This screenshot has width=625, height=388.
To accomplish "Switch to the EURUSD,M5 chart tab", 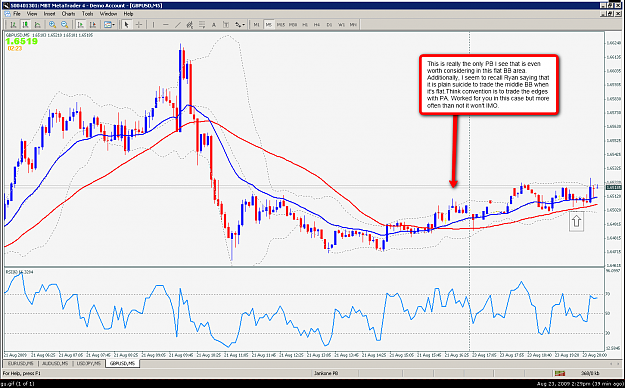I will (21, 364).
